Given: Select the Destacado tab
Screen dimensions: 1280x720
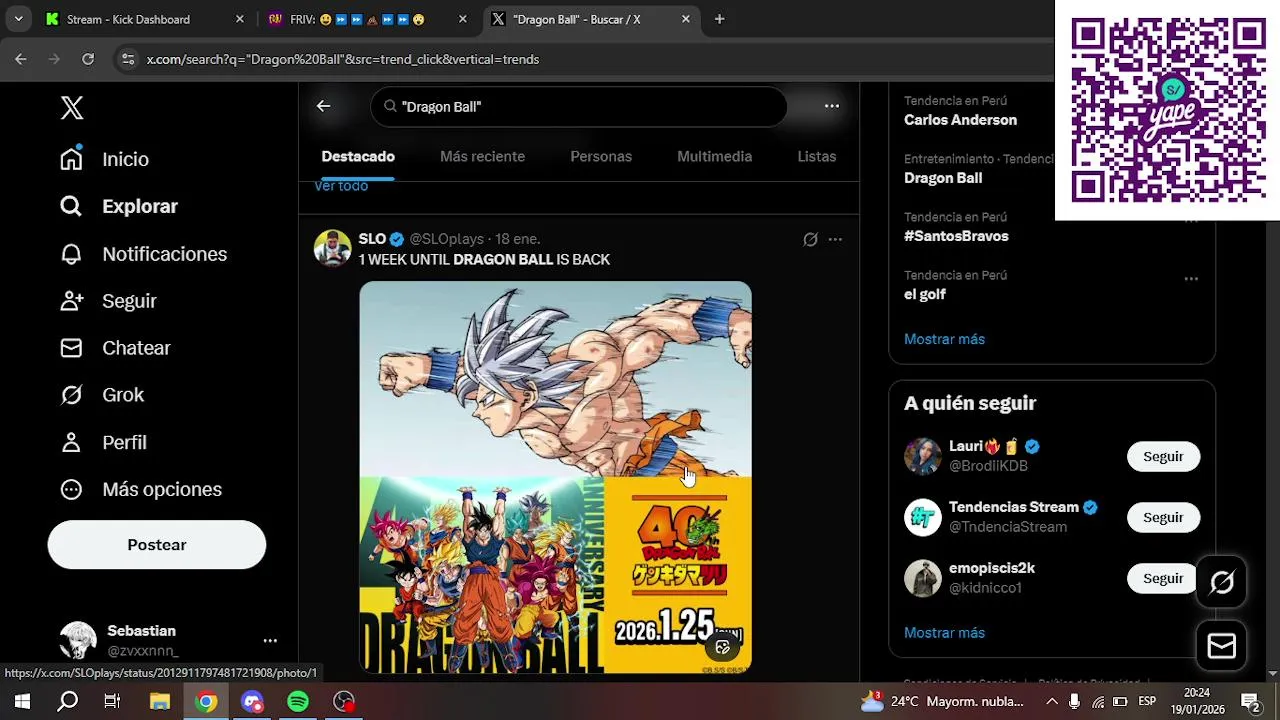Looking at the screenshot, I should [x=358, y=156].
